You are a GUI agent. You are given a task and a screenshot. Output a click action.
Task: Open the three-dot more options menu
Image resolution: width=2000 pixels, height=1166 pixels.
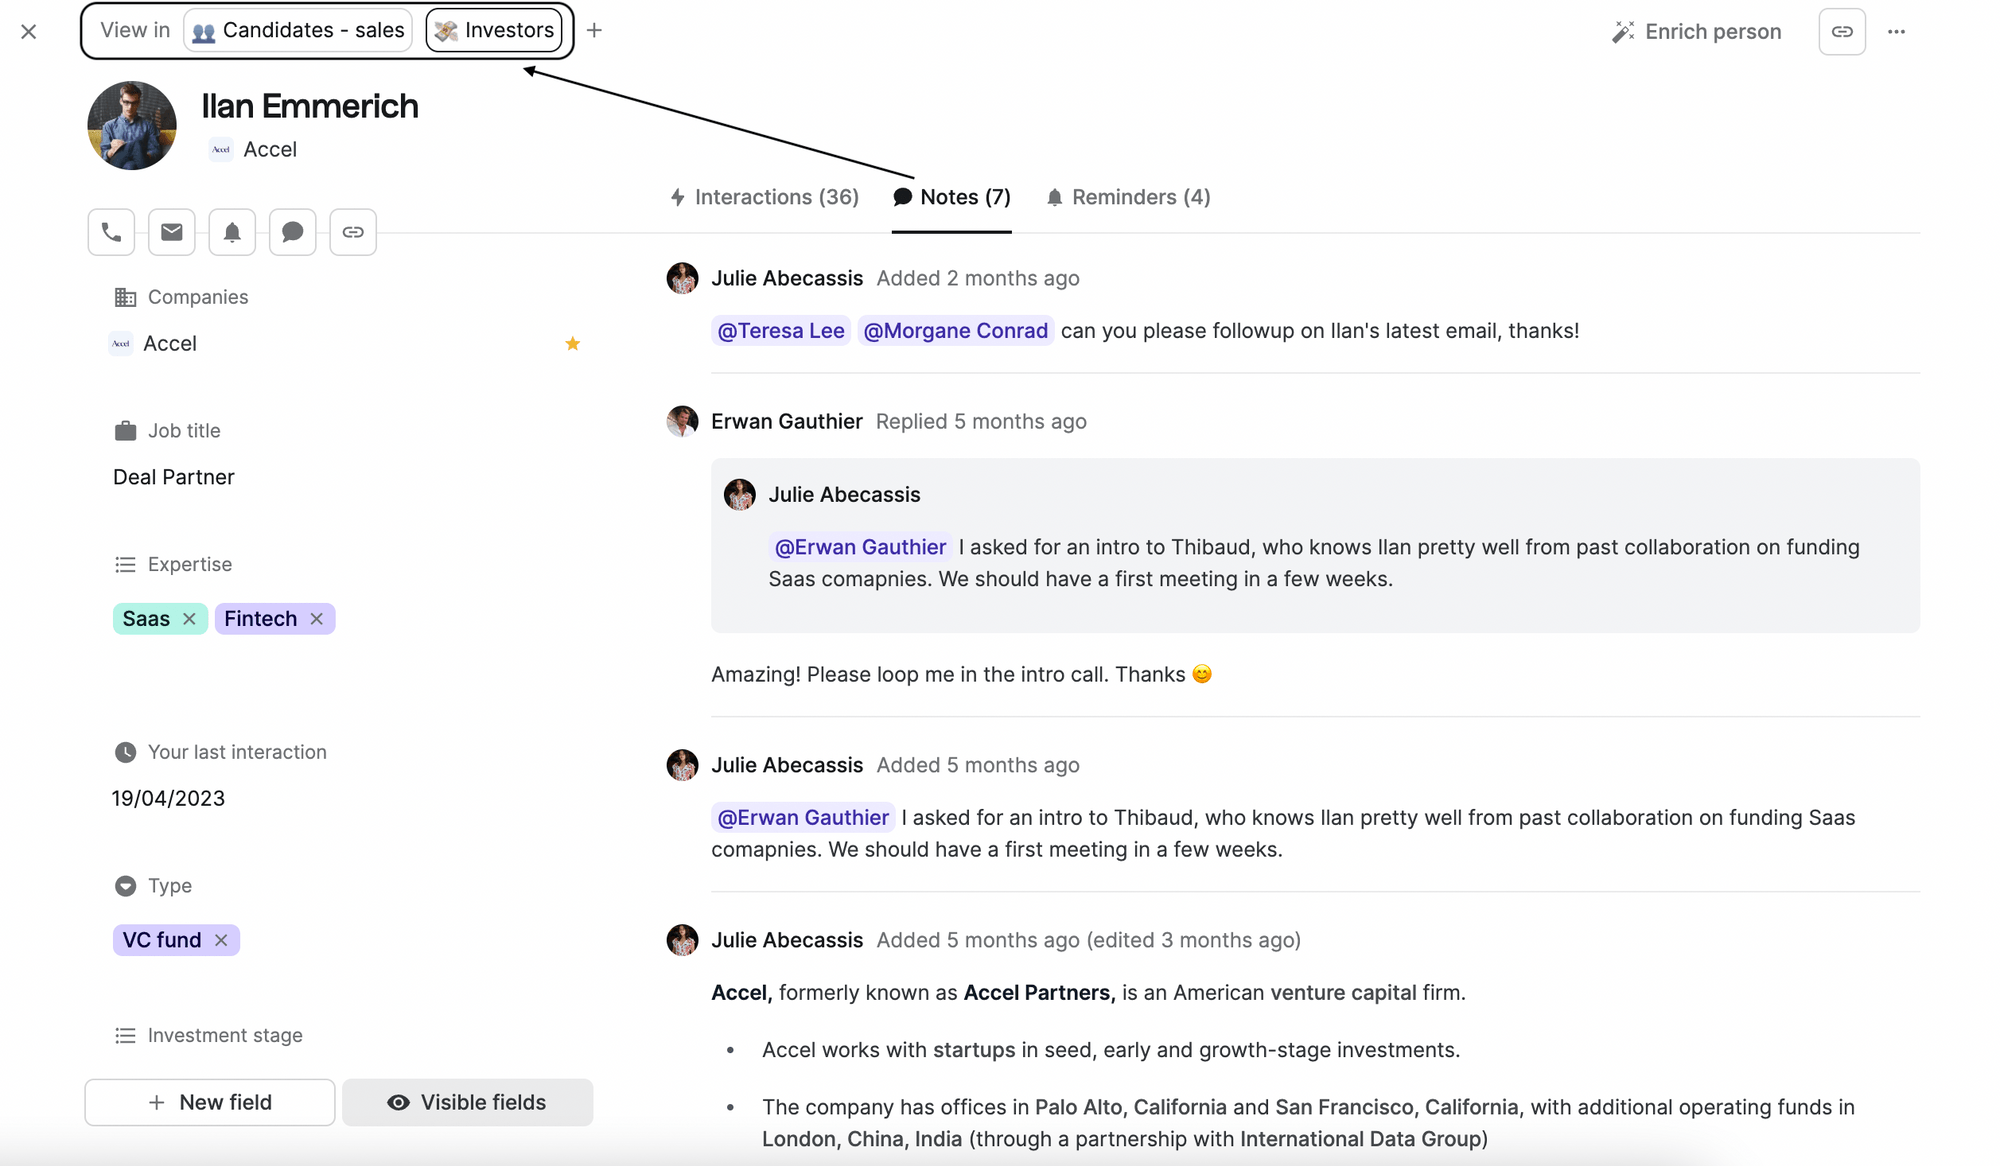[1897, 31]
